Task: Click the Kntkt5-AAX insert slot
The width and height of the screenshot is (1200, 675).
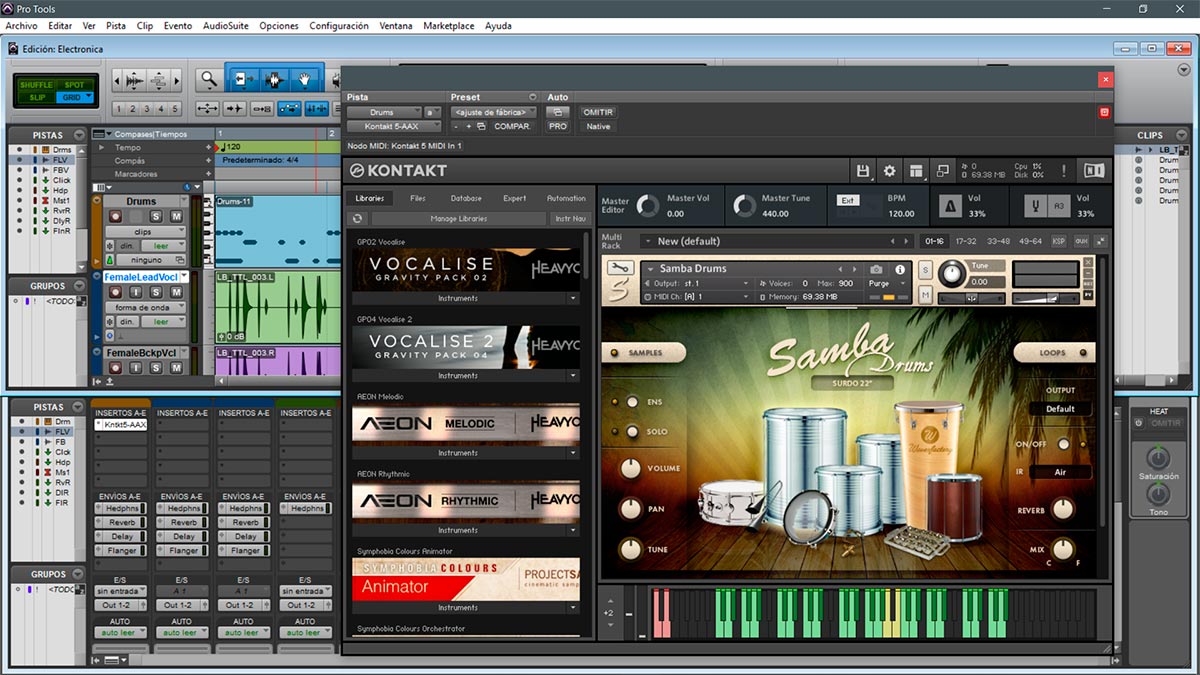Action: click(x=120, y=425)
